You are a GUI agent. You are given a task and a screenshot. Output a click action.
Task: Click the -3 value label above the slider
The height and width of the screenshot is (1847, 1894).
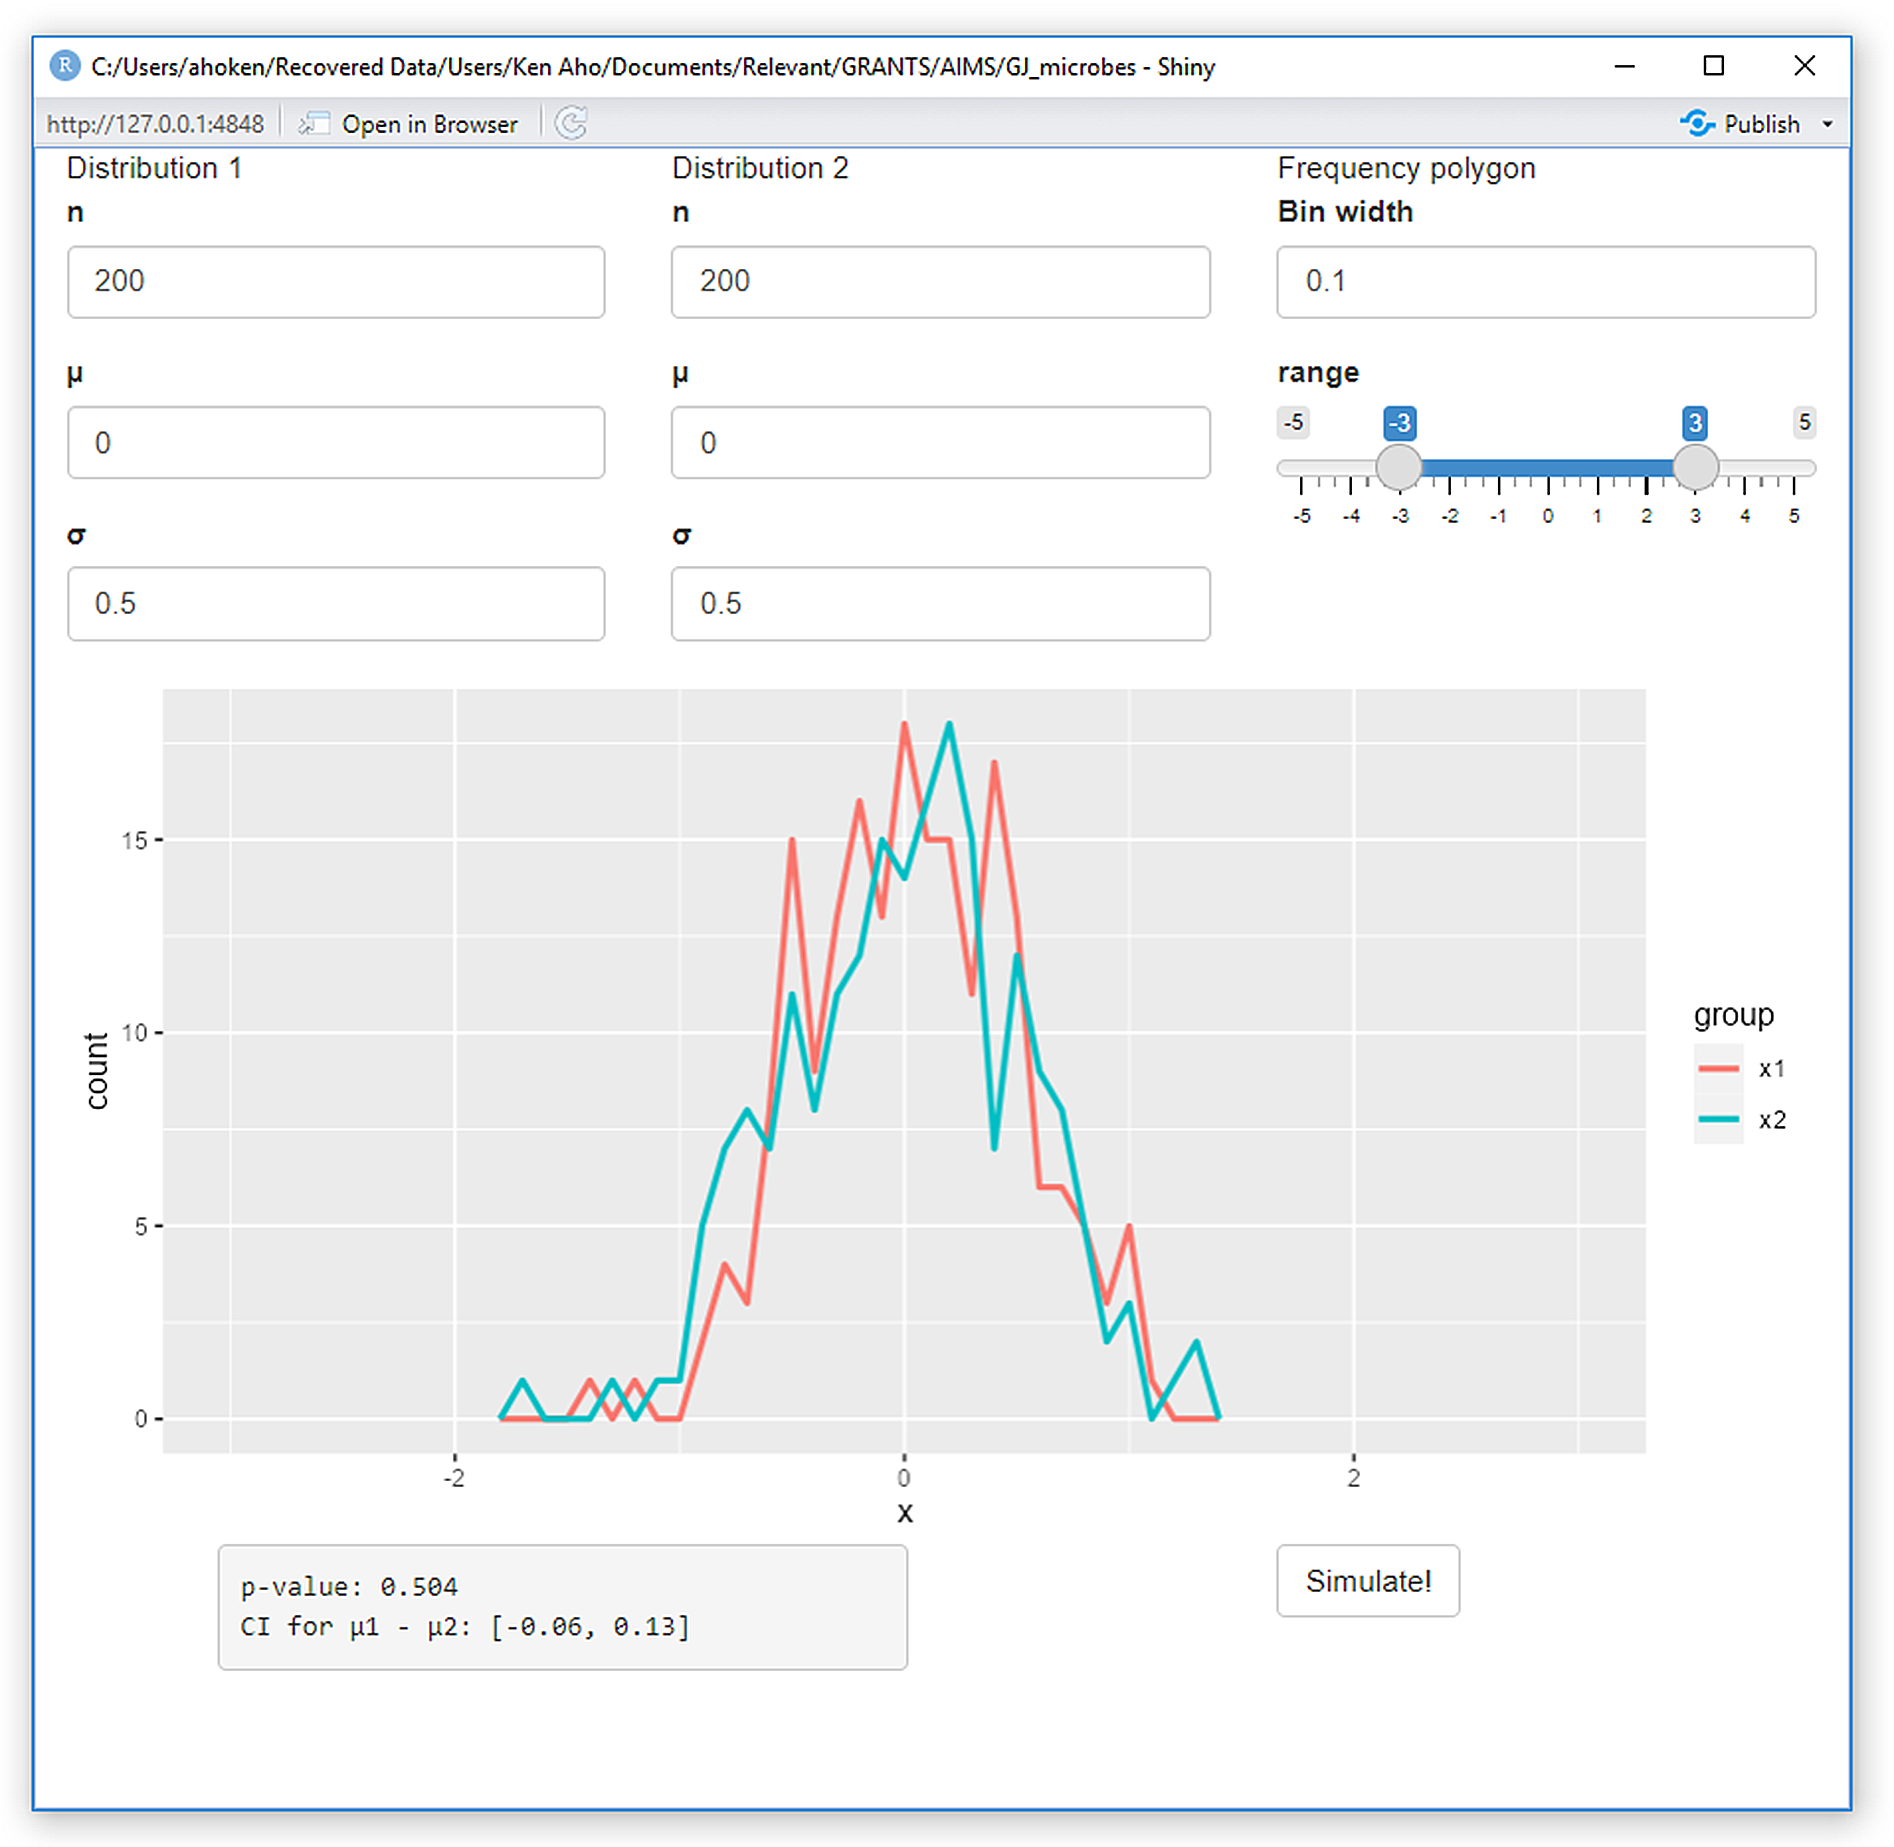[1399, 423]
